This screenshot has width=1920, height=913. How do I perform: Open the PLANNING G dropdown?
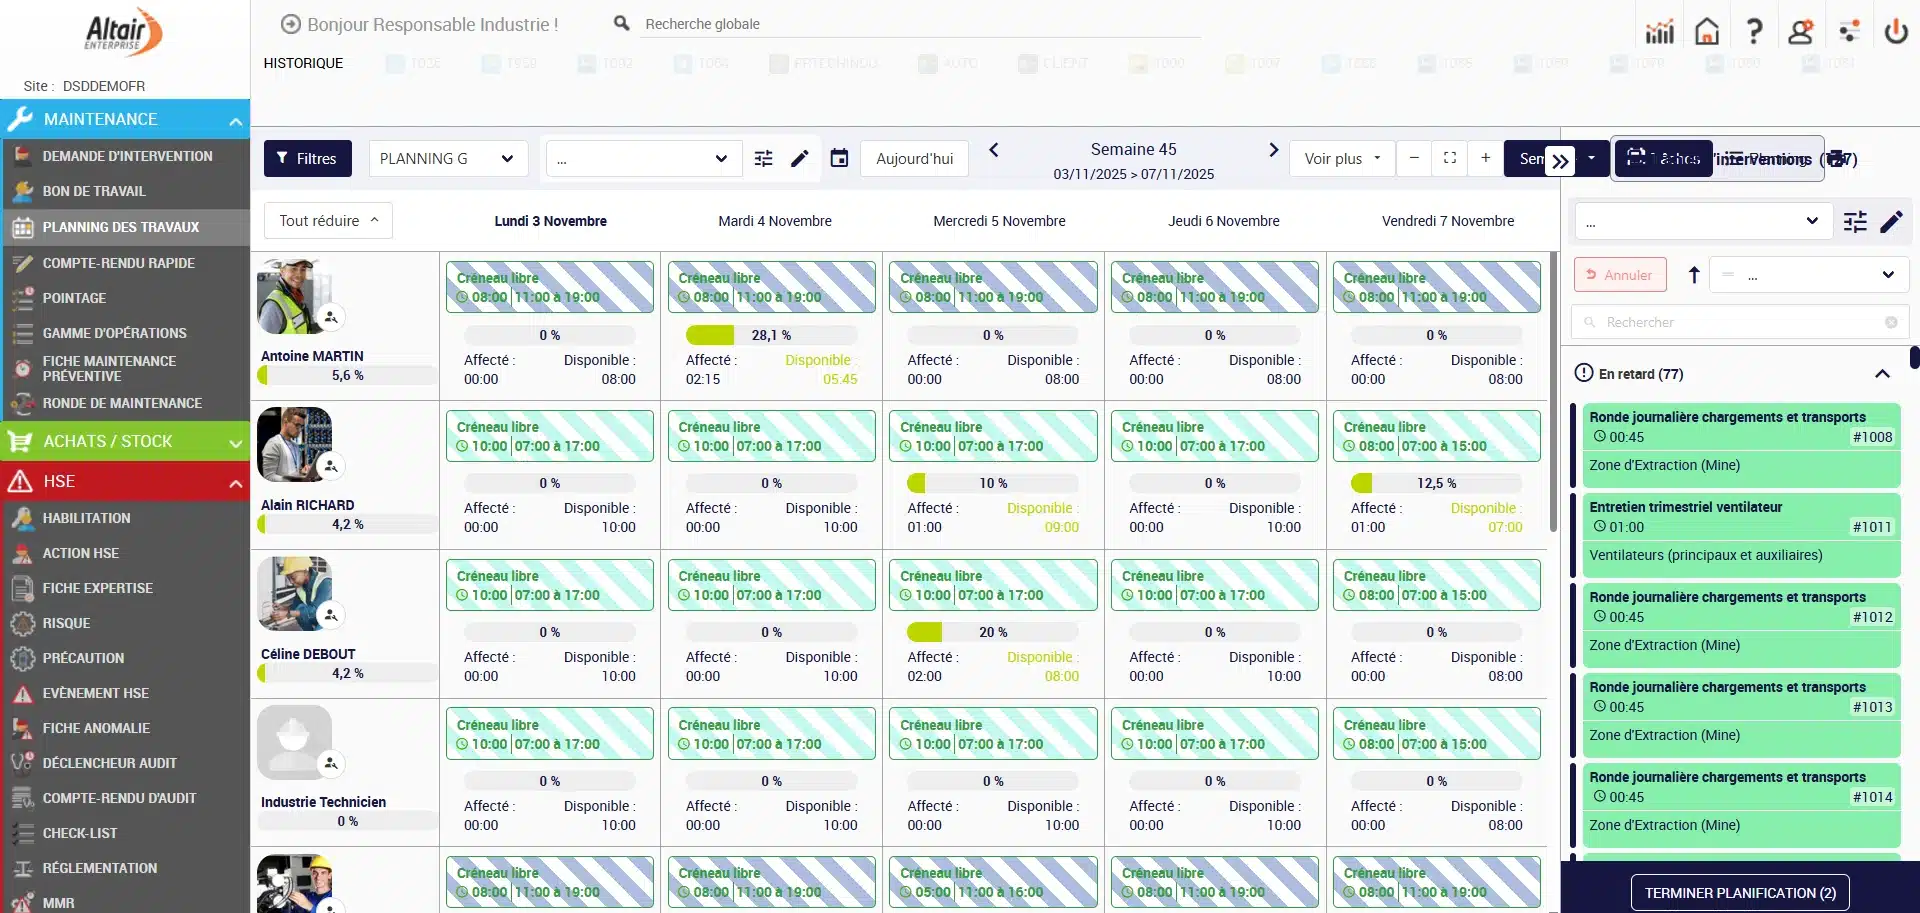click(x=447, y=159)
